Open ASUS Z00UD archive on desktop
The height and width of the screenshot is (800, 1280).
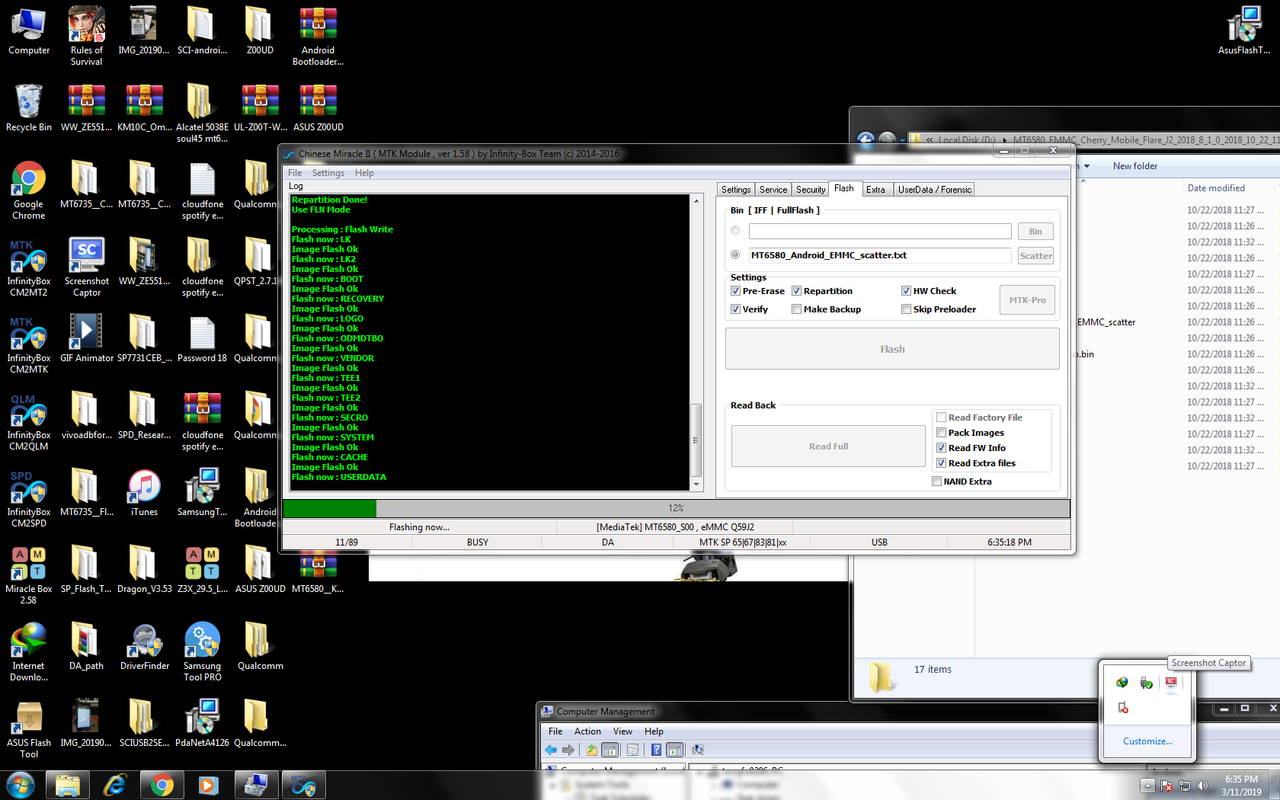[318, 108]
